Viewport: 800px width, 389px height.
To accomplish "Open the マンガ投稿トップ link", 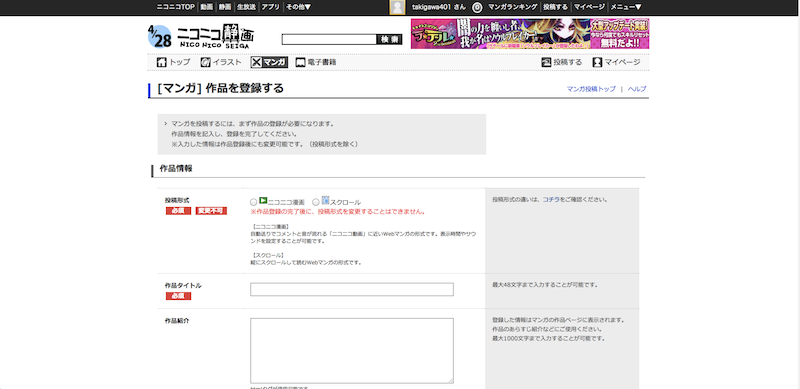I will coord(591,89).
